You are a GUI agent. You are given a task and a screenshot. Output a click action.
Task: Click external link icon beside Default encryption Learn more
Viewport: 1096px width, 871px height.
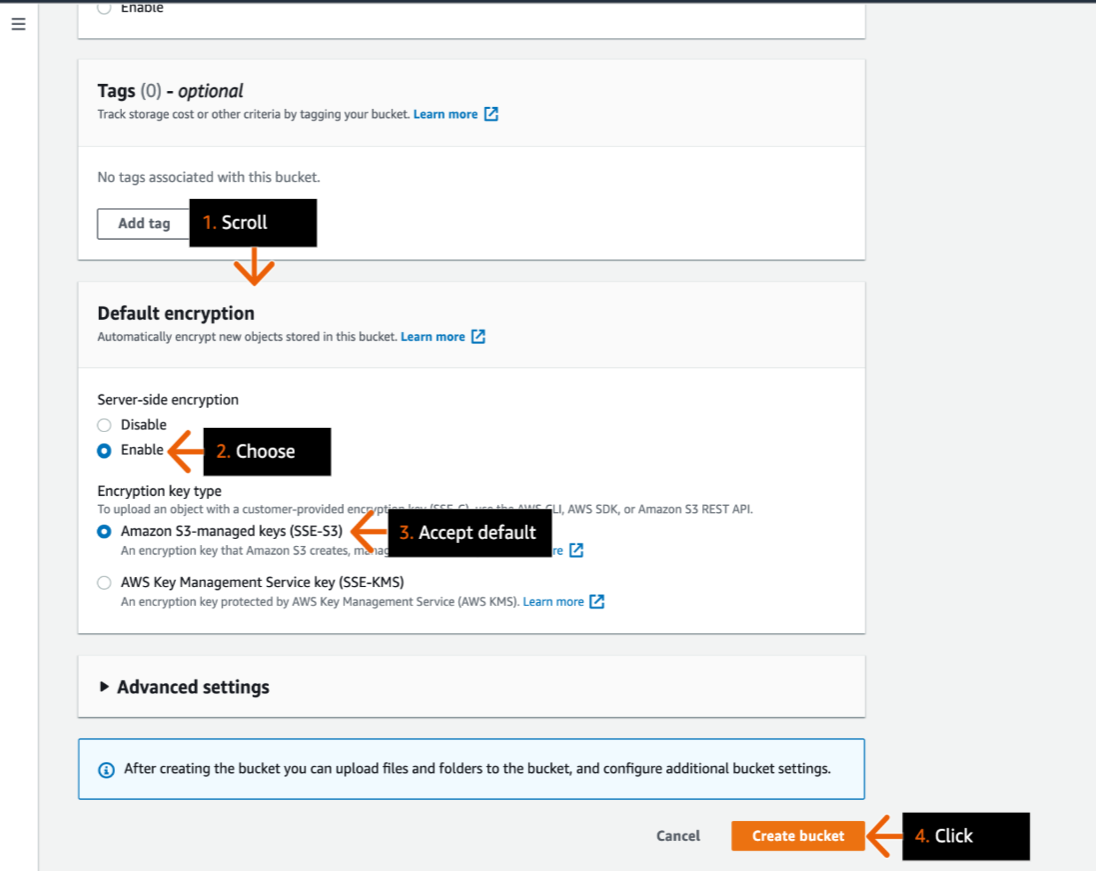click(x=479, y=336)
